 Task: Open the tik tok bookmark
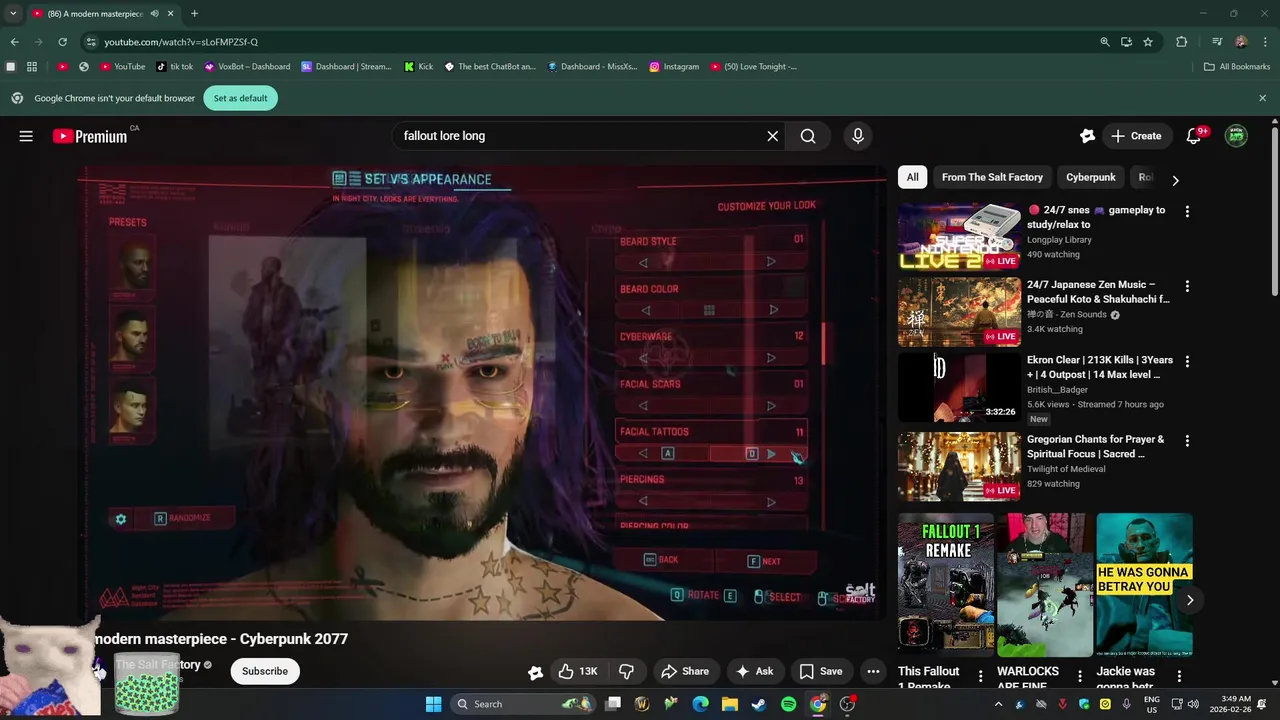(x=174, y=67)
